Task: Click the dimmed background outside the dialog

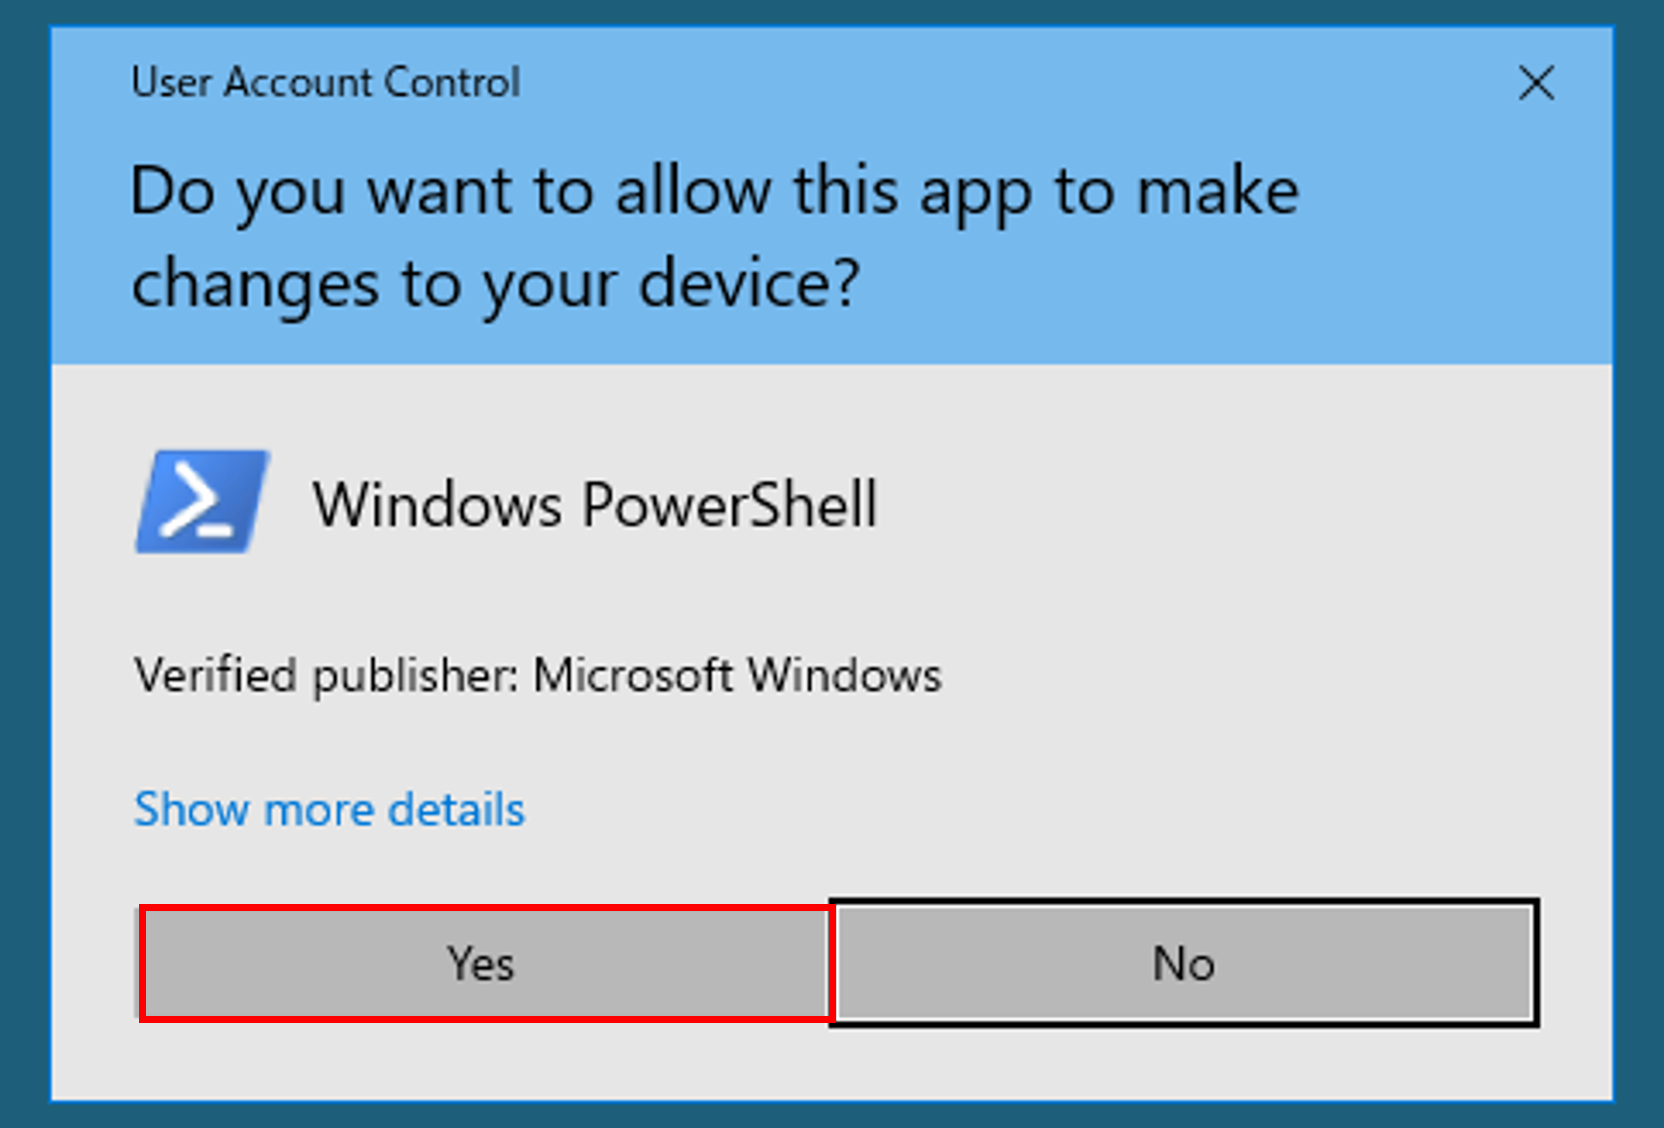Action: (x=24, y=564)
